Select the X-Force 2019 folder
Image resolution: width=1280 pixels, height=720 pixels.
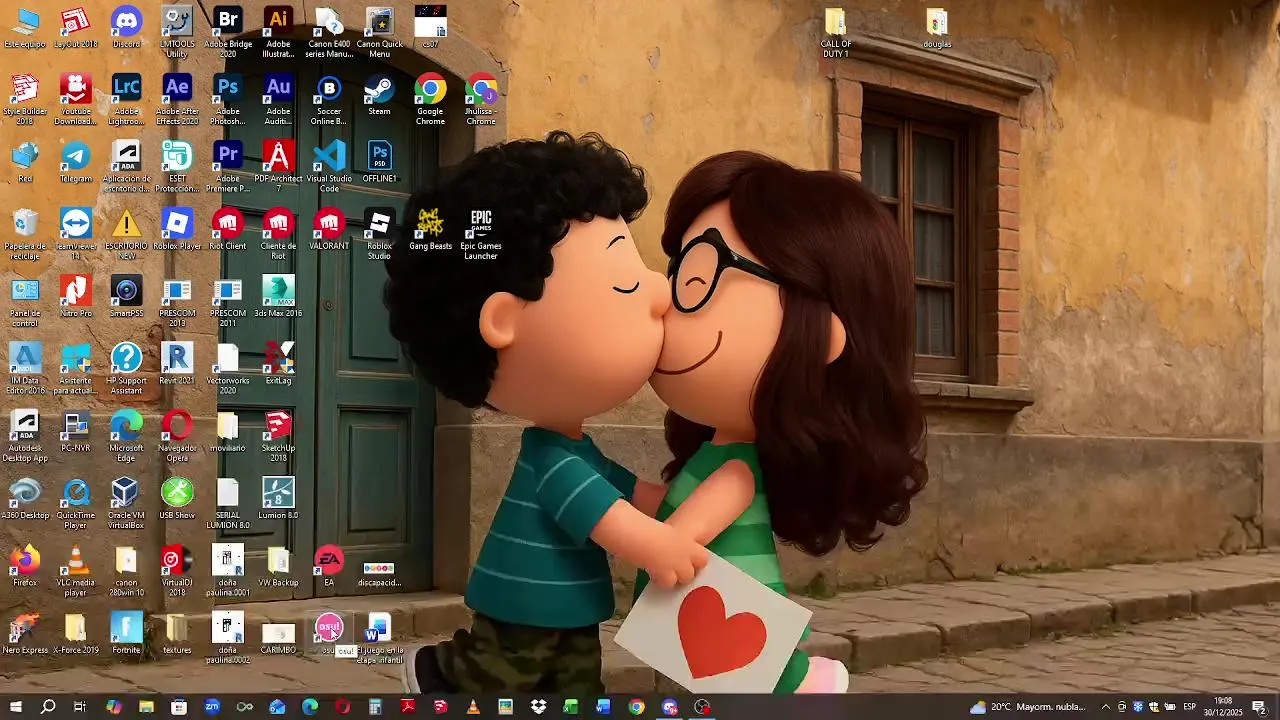(76, 633)
